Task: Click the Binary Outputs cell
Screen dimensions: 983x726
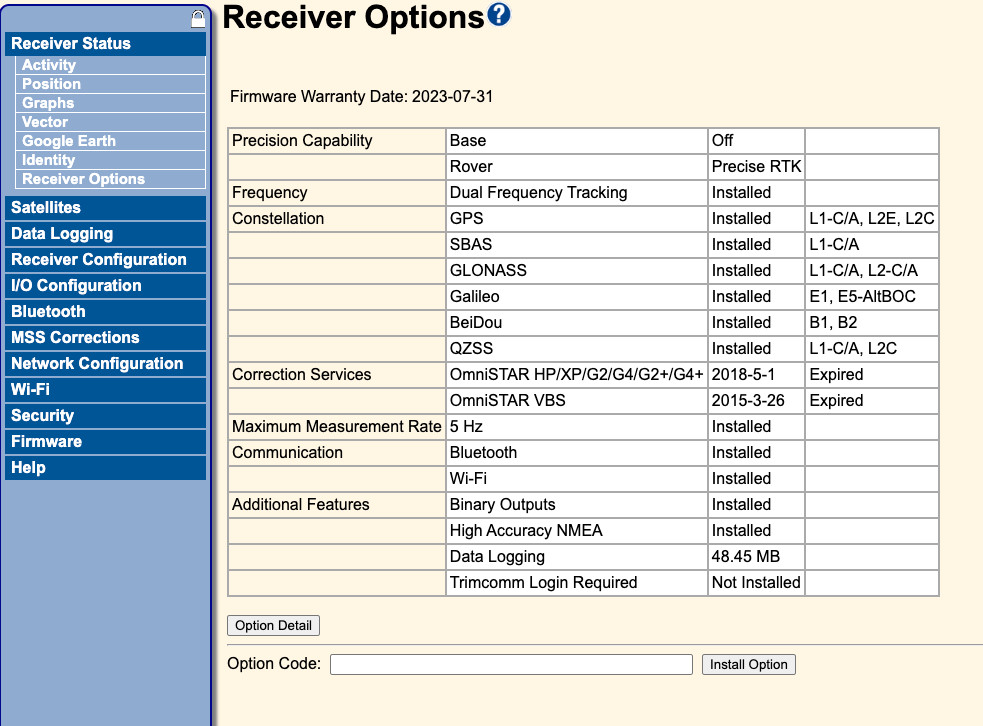Action: 577,505
